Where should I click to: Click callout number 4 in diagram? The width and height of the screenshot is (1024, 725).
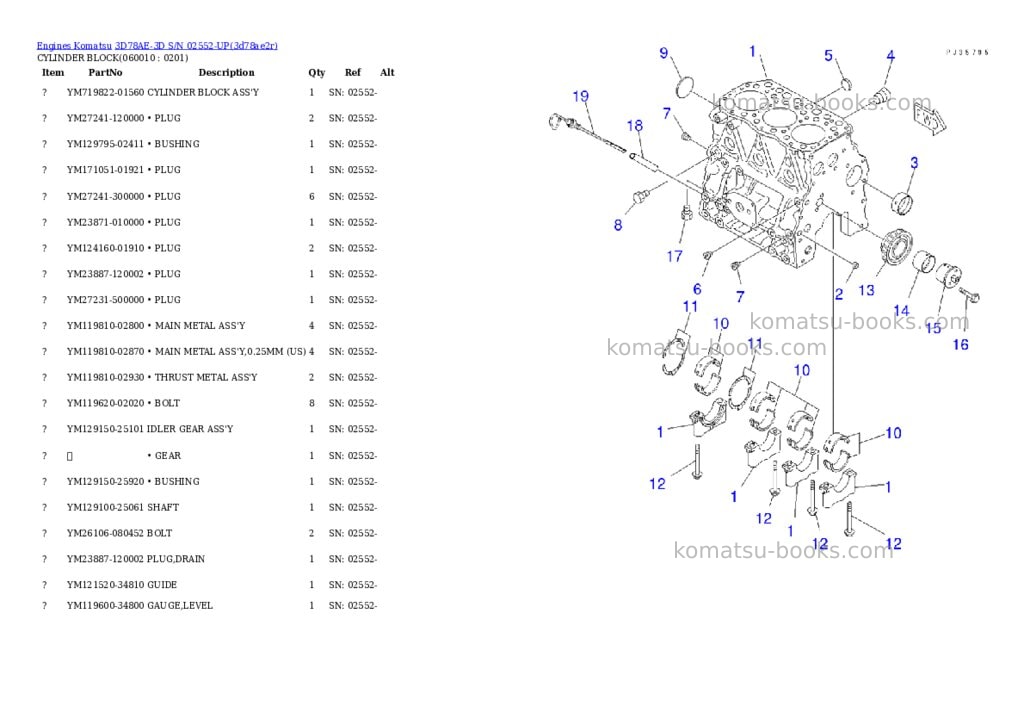(x=890, y=56)
